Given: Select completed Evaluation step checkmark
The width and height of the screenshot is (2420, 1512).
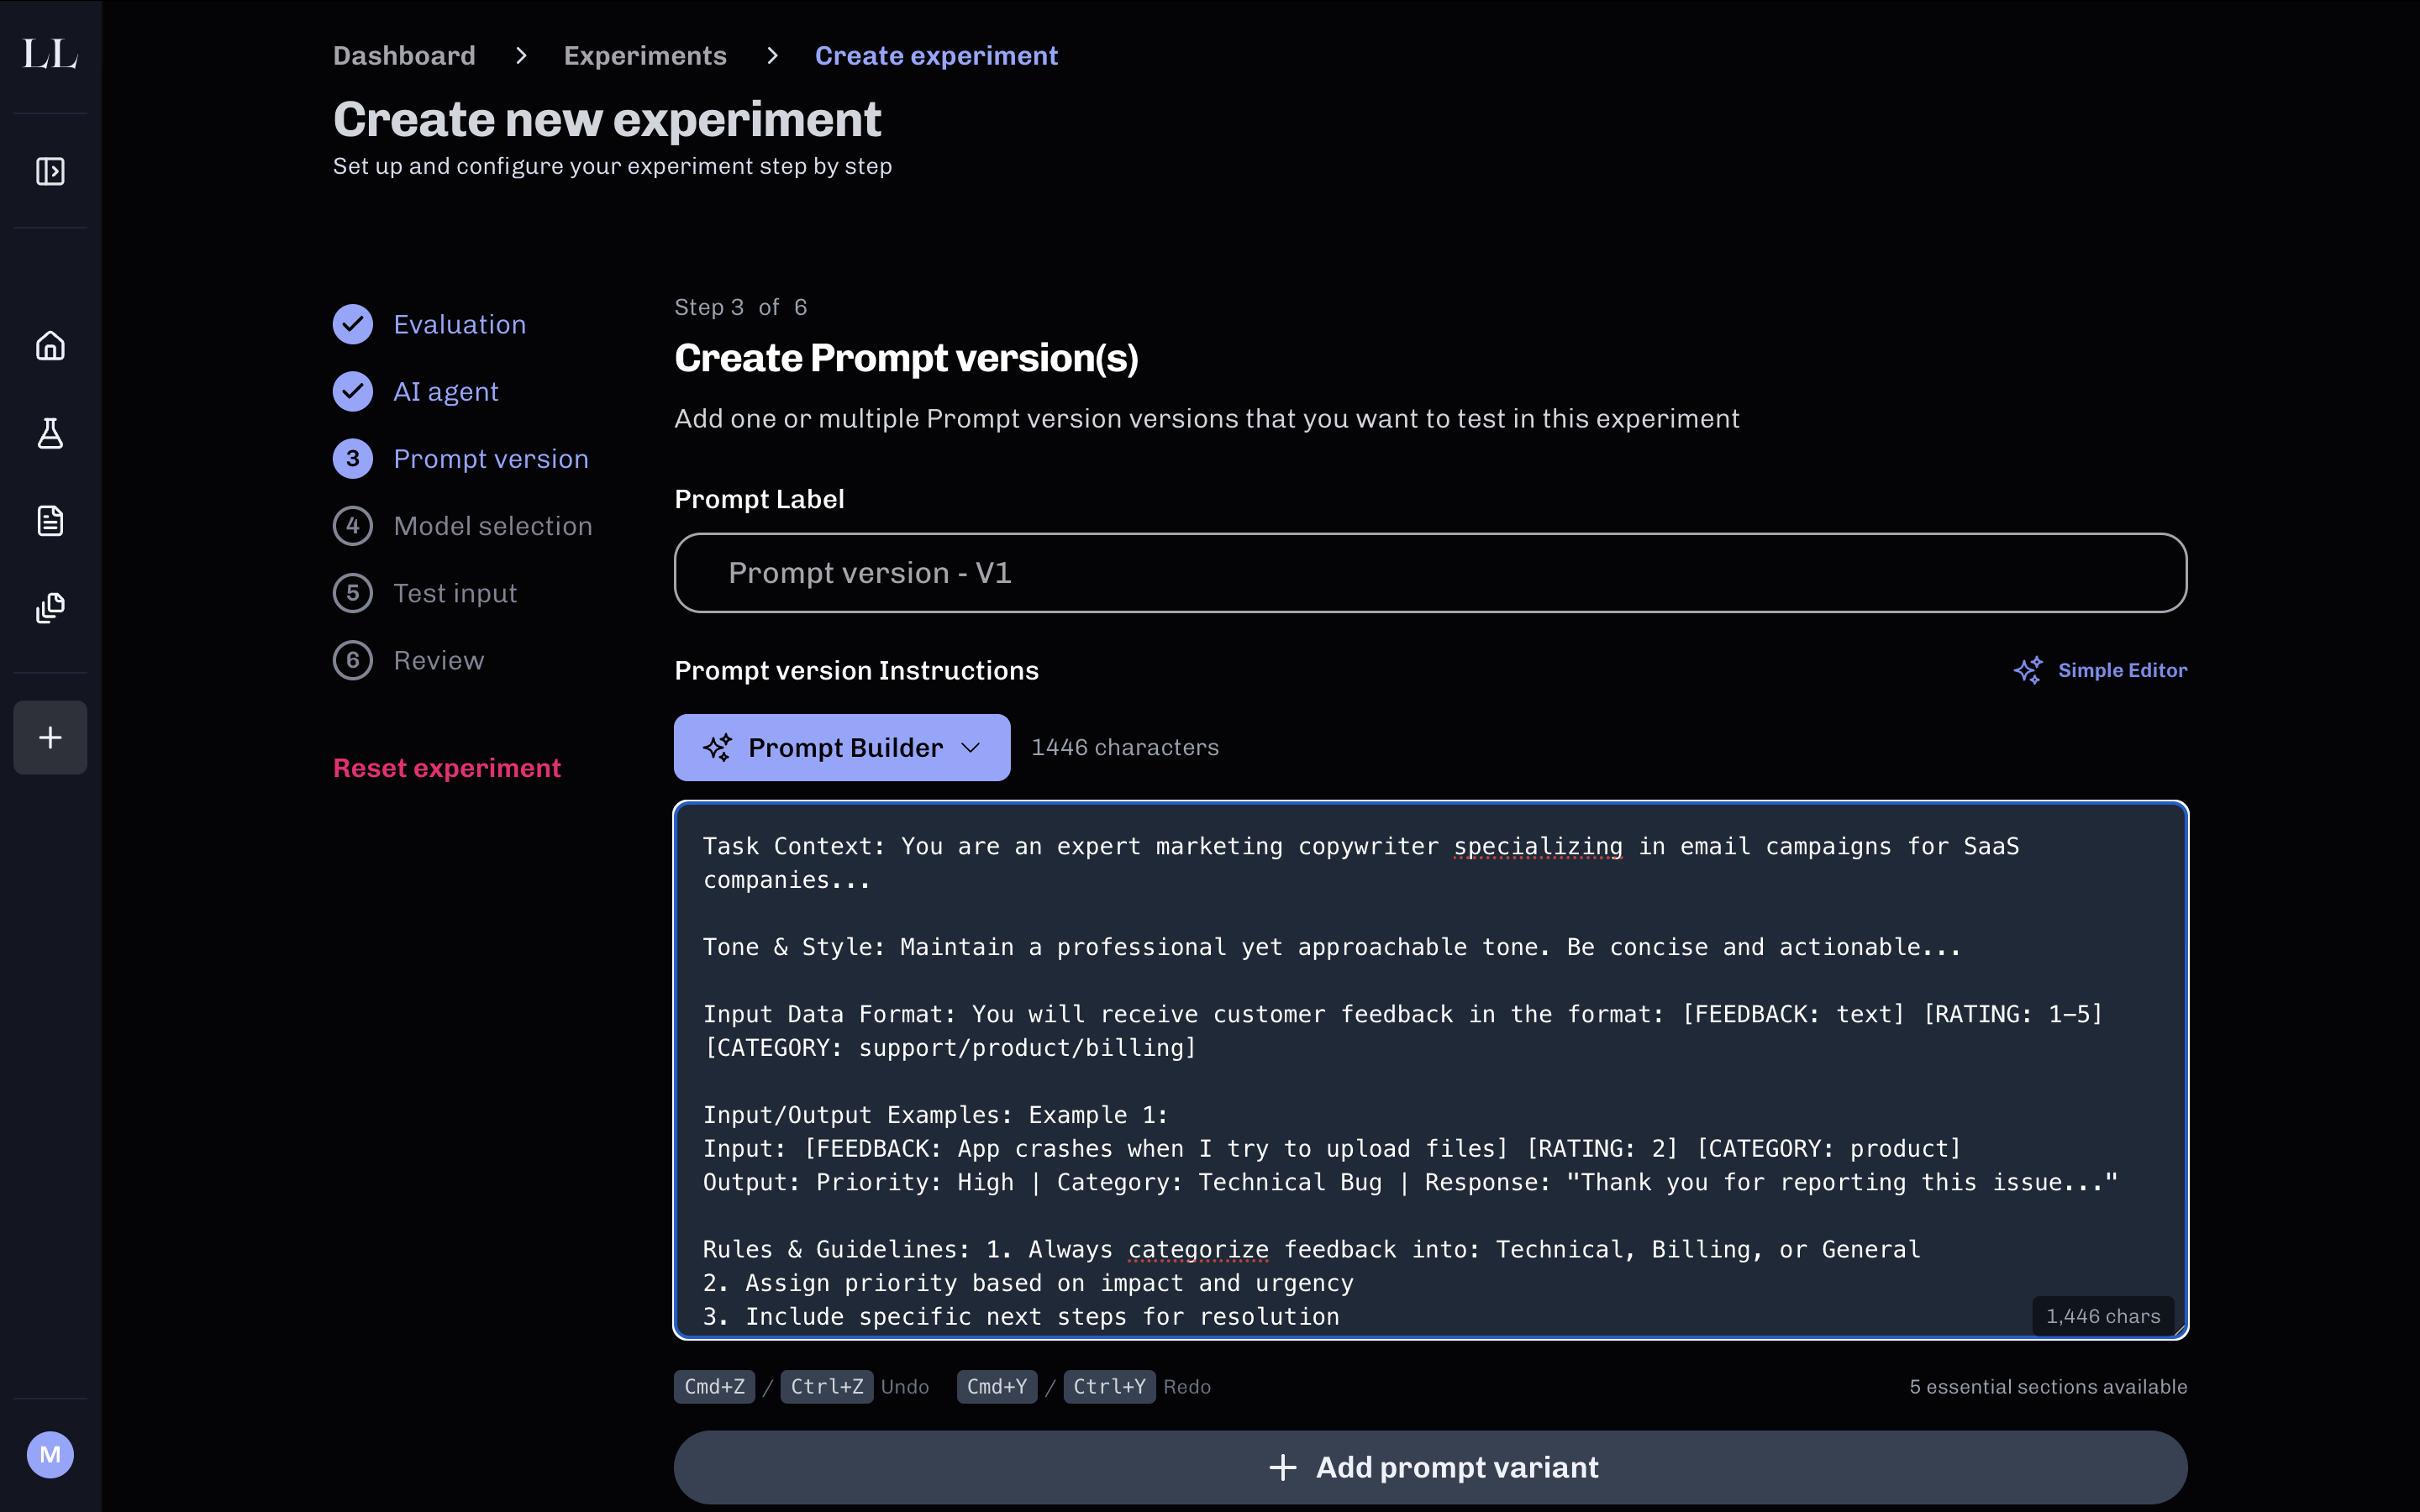Looking at the screenshot, I should coord(353,324).
